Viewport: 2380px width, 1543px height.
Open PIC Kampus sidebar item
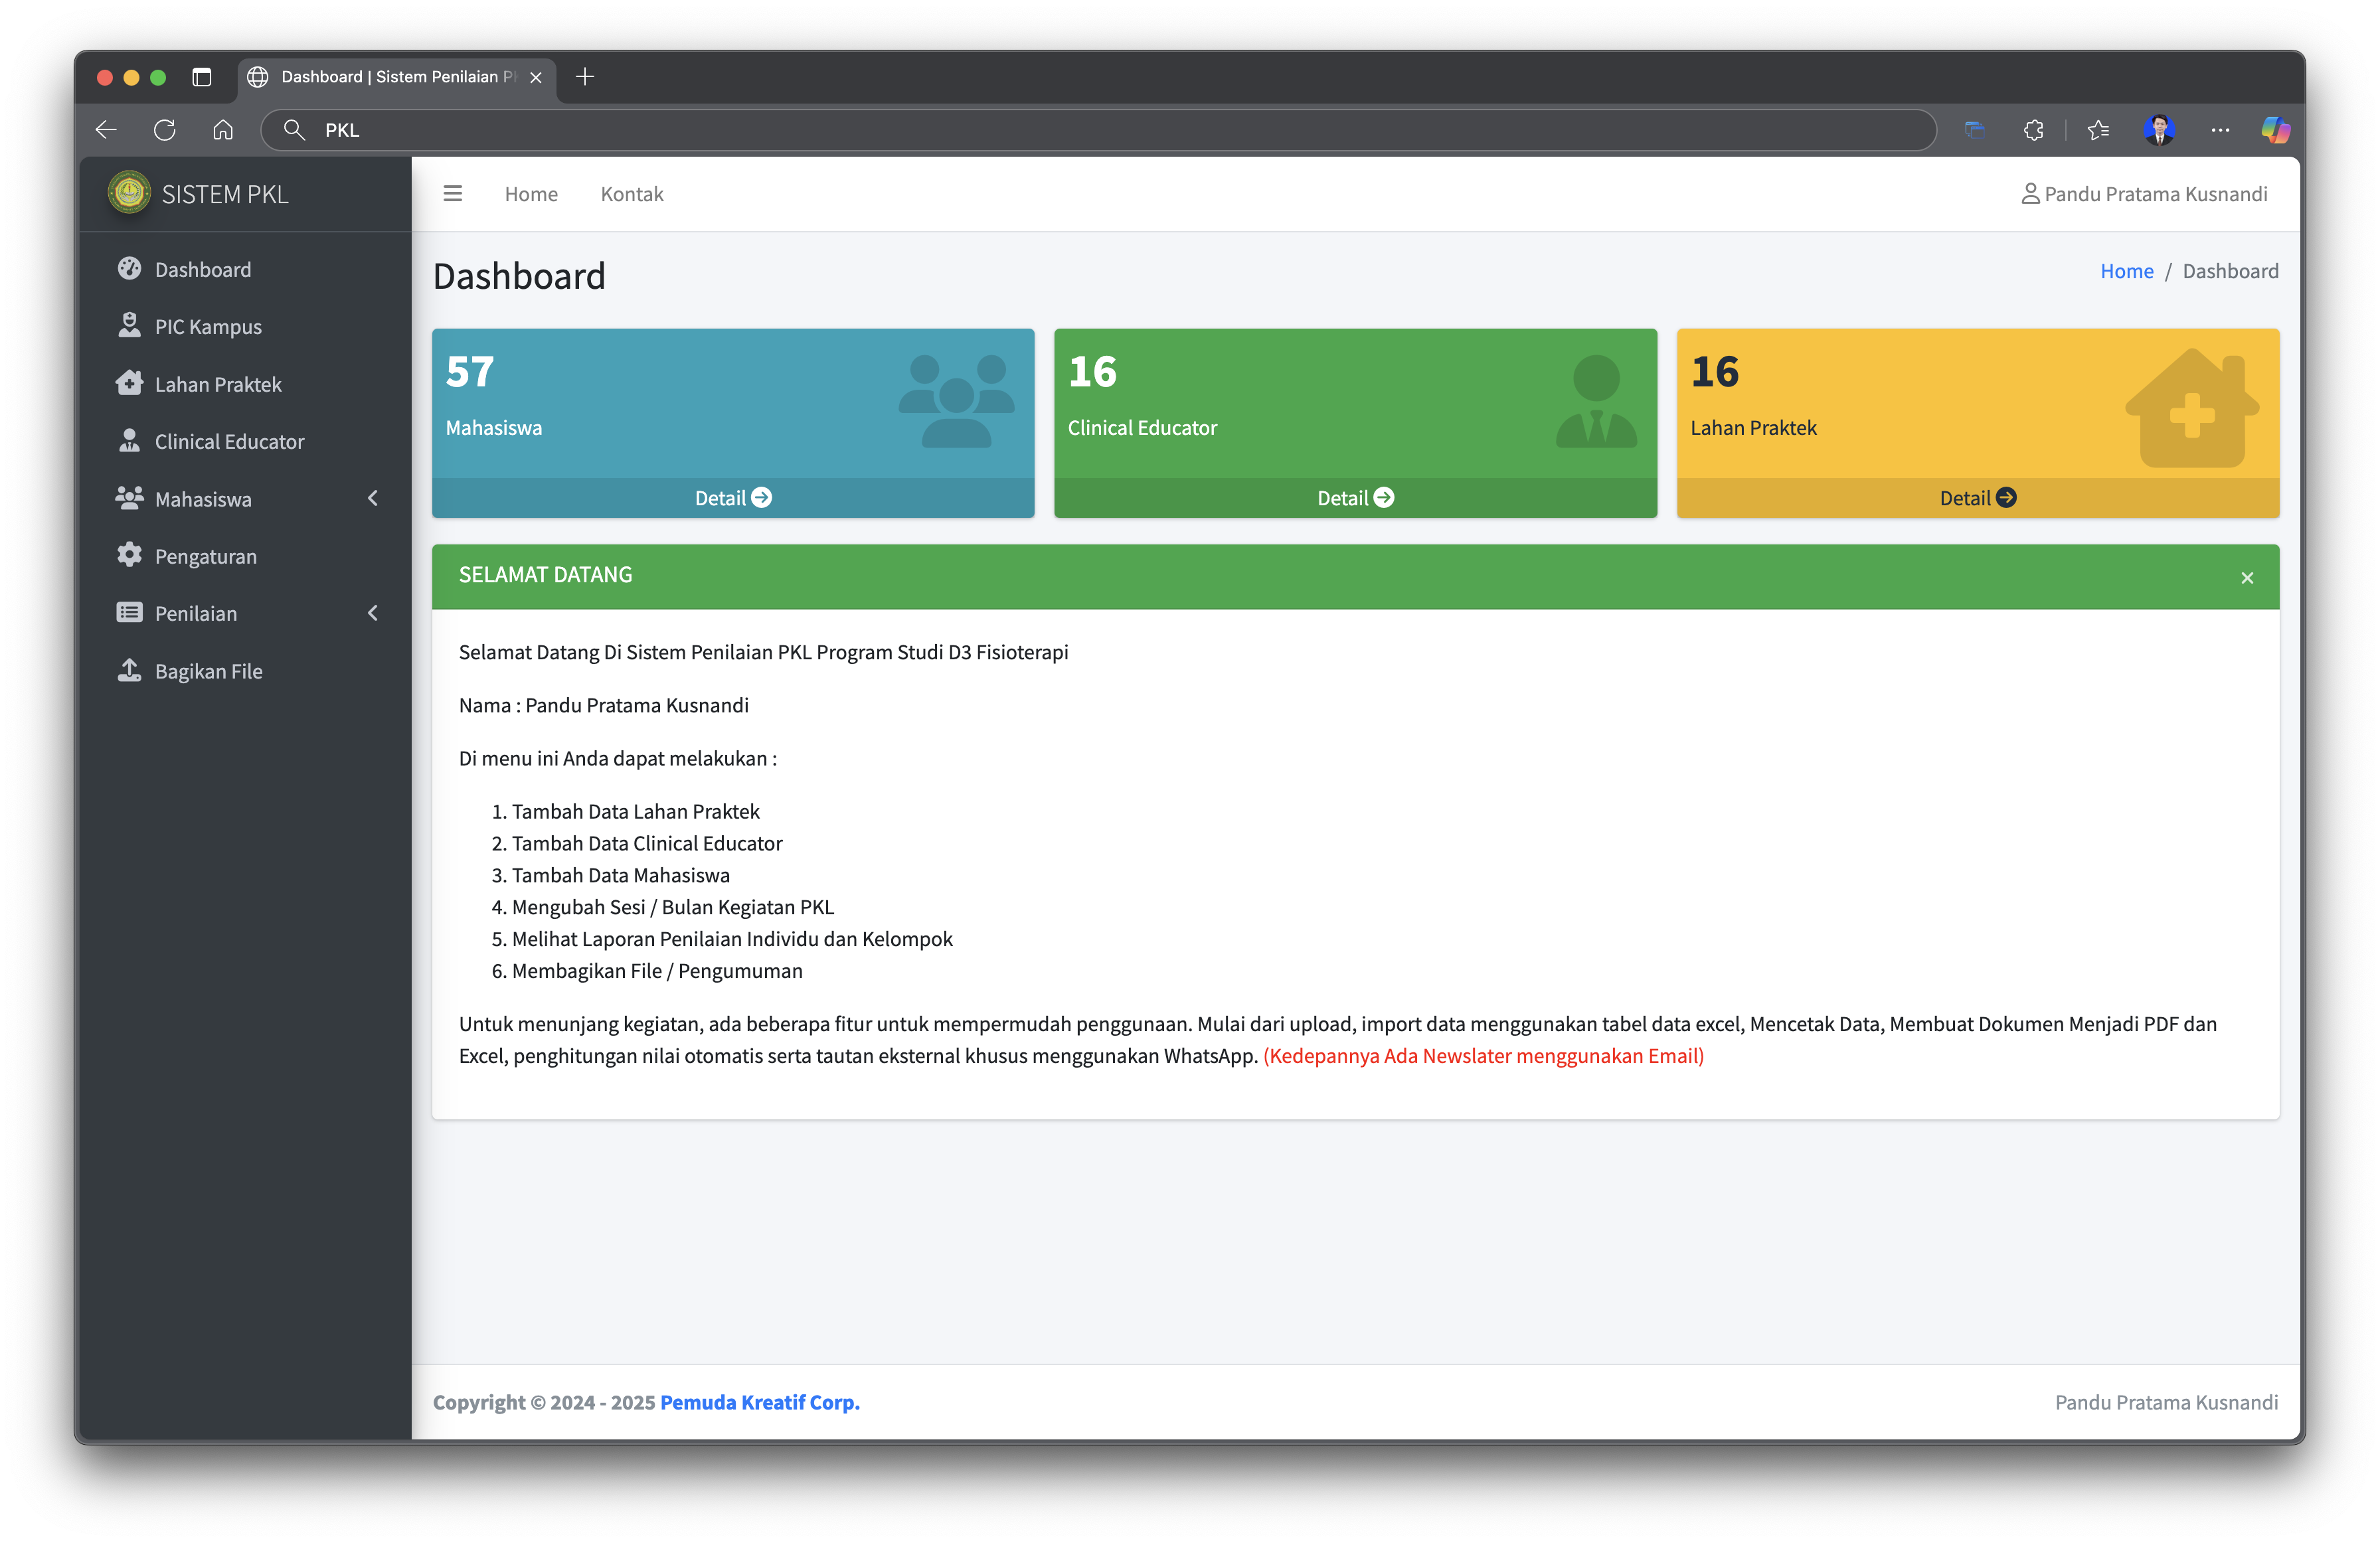[x=207, y=327]
